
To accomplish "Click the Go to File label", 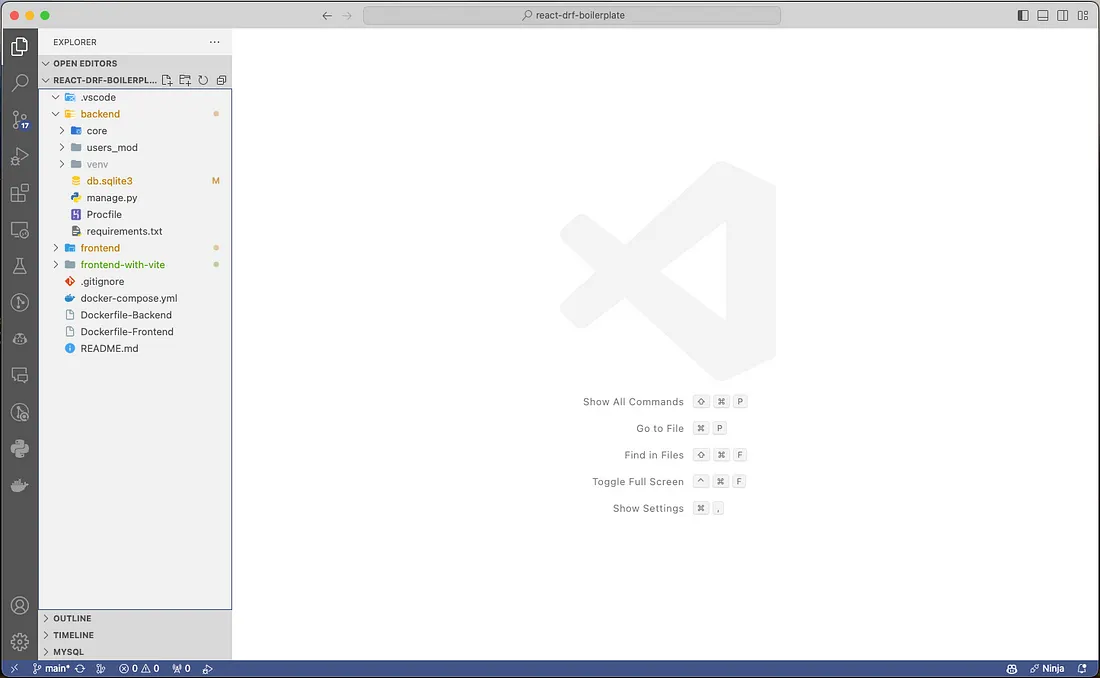I will pos(659,428).
